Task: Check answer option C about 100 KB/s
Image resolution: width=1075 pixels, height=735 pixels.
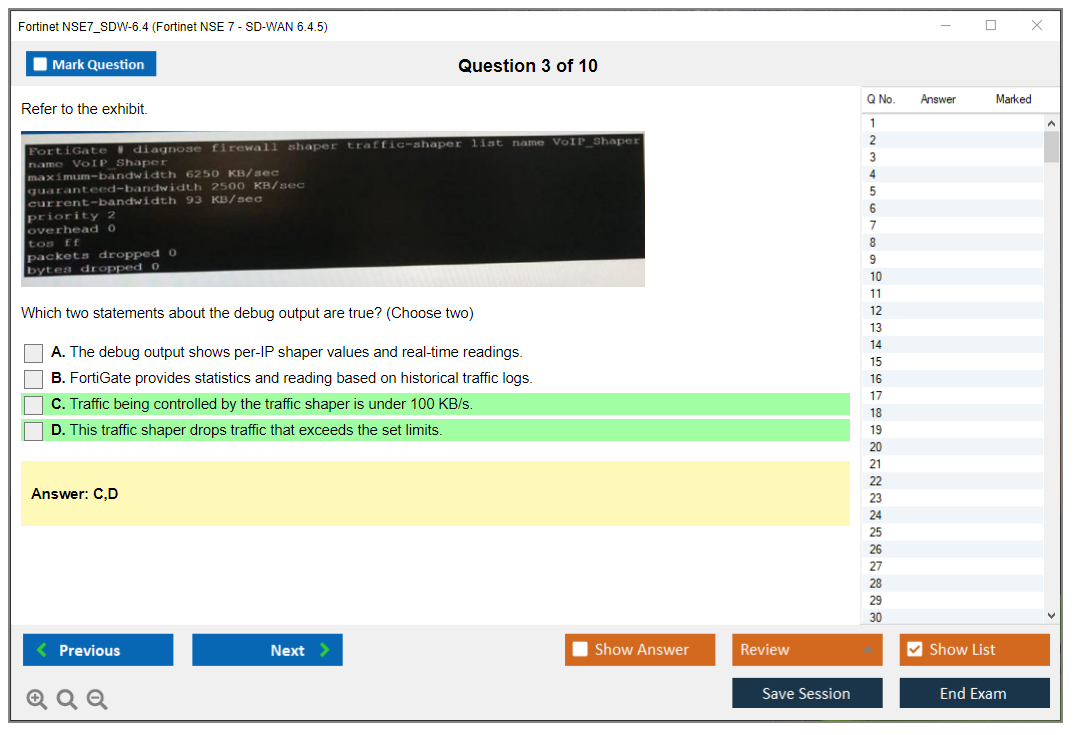Action: [x=34, y=405]
